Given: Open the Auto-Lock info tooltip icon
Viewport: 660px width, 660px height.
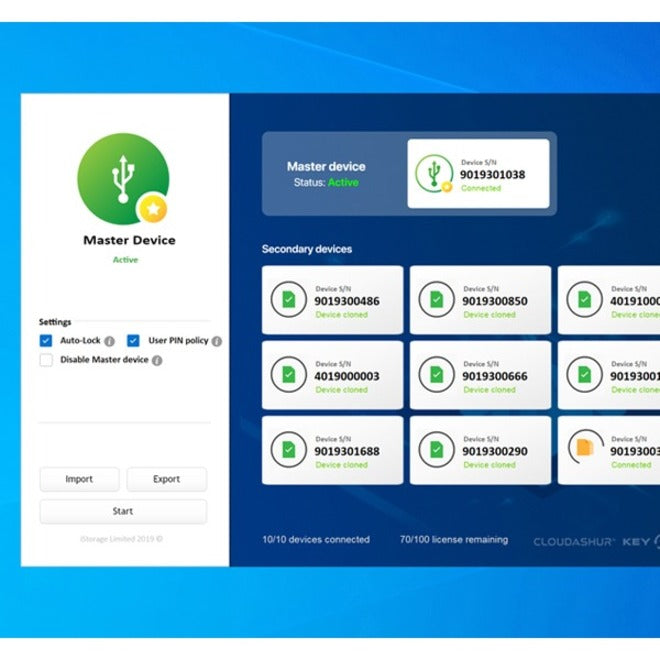Looking at the screenshot, I should pos(110,341).
